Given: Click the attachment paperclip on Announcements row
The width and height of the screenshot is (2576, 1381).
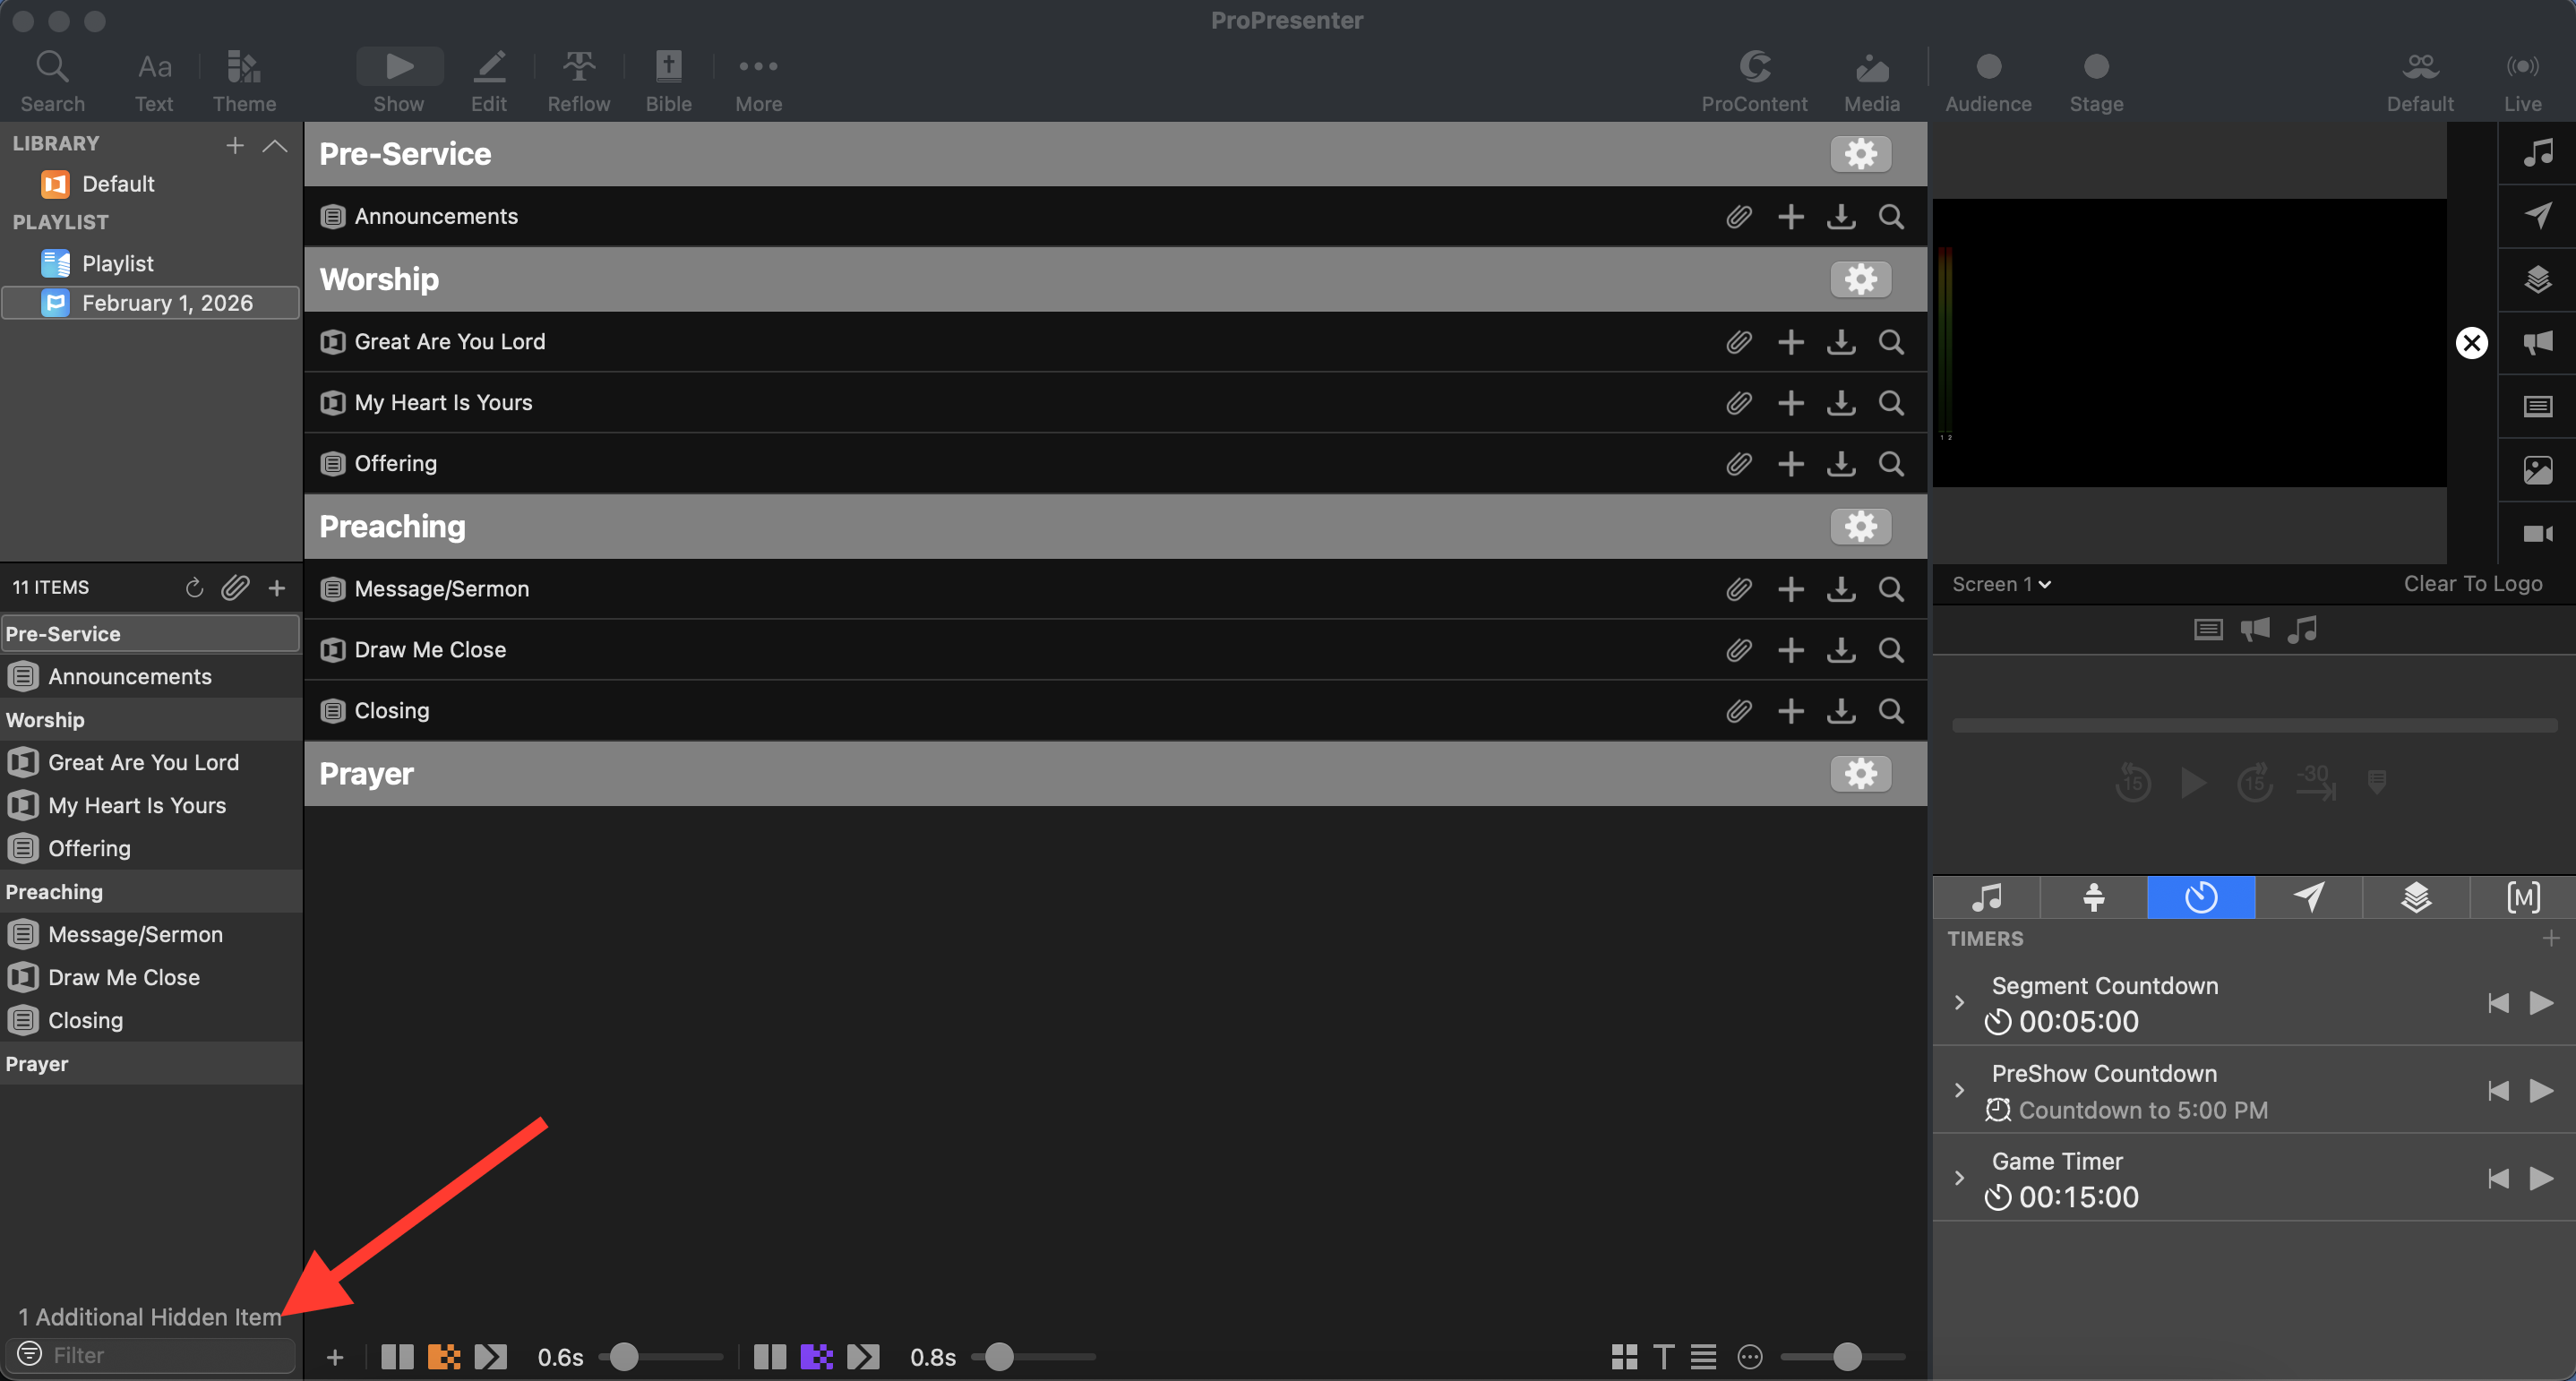Looking at the screenshot, I should [x=1739, y=216].
